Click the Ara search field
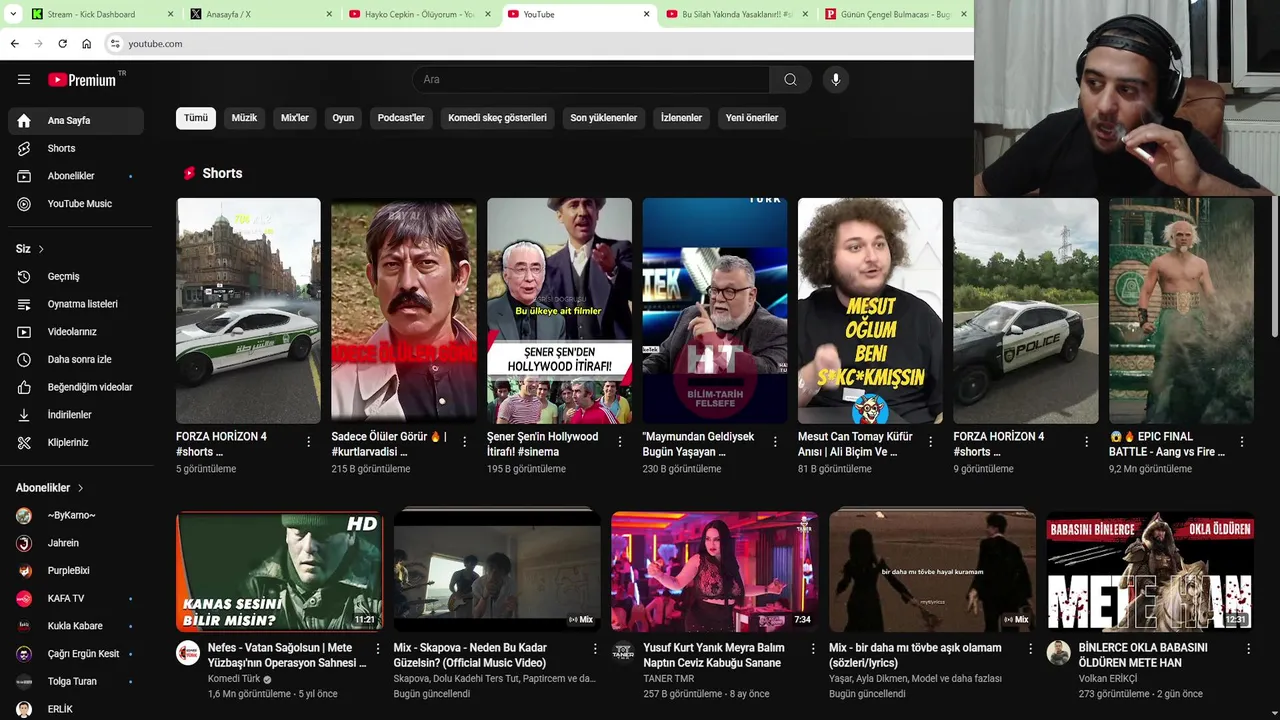 click(591, 80)
